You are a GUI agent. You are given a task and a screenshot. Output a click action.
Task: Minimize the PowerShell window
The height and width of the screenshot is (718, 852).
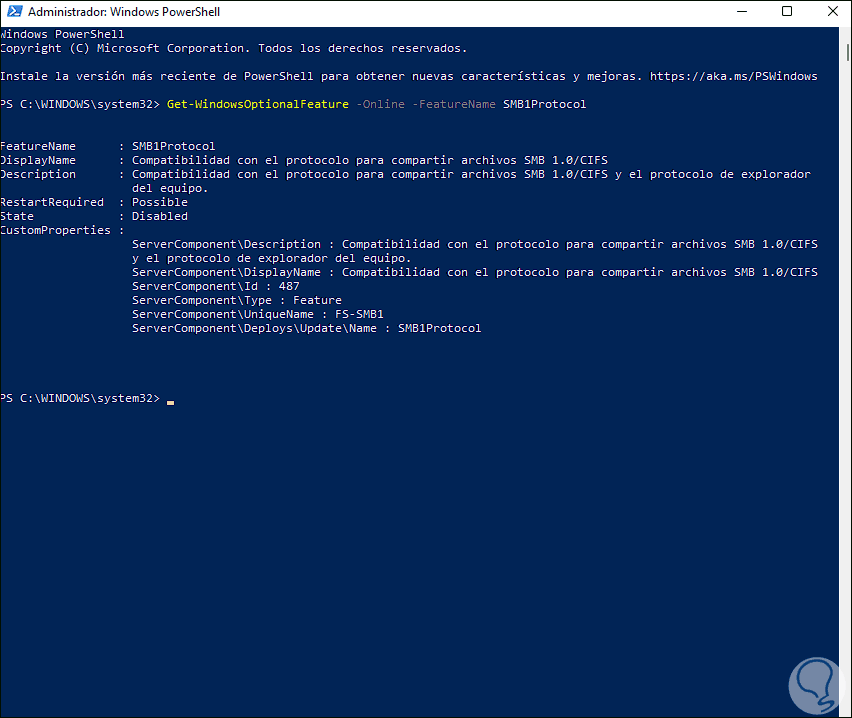click(739, 12)
